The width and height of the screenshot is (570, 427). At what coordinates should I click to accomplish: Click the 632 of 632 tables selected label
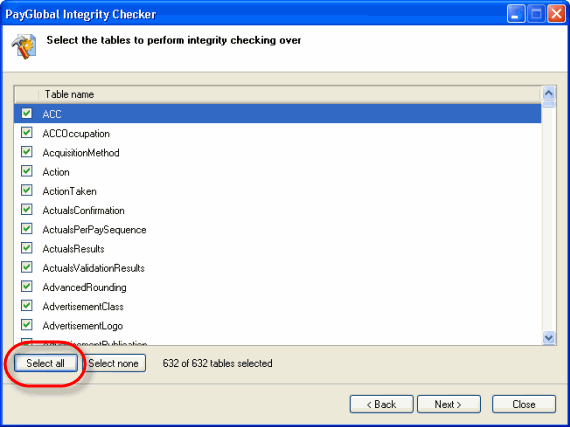(217, 363)
